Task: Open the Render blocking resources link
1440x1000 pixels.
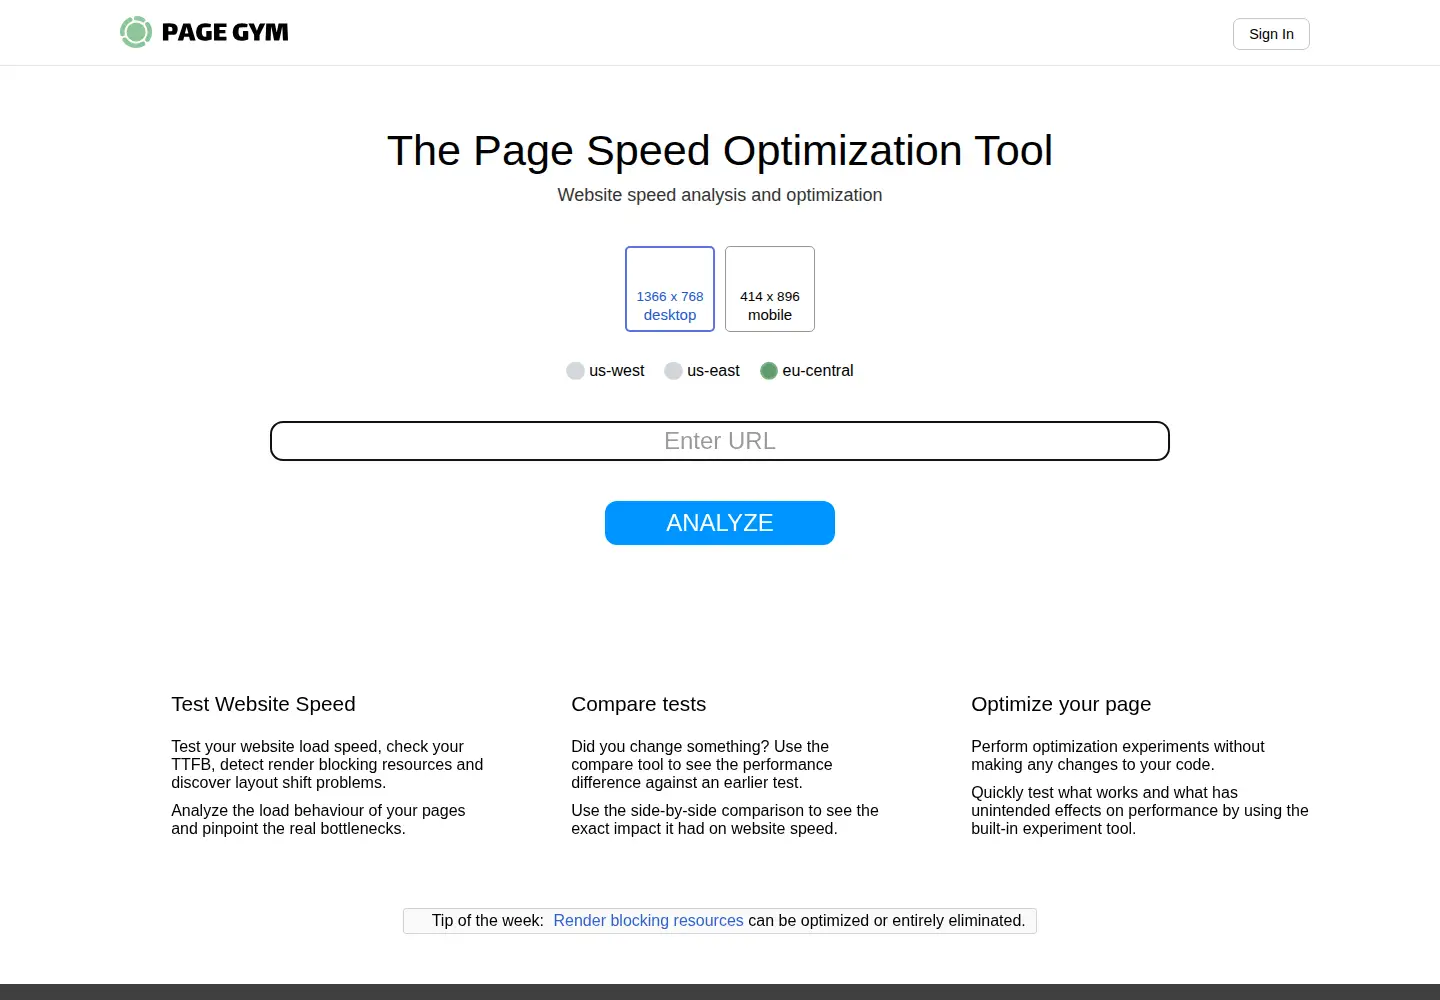Action: [648, 921]
